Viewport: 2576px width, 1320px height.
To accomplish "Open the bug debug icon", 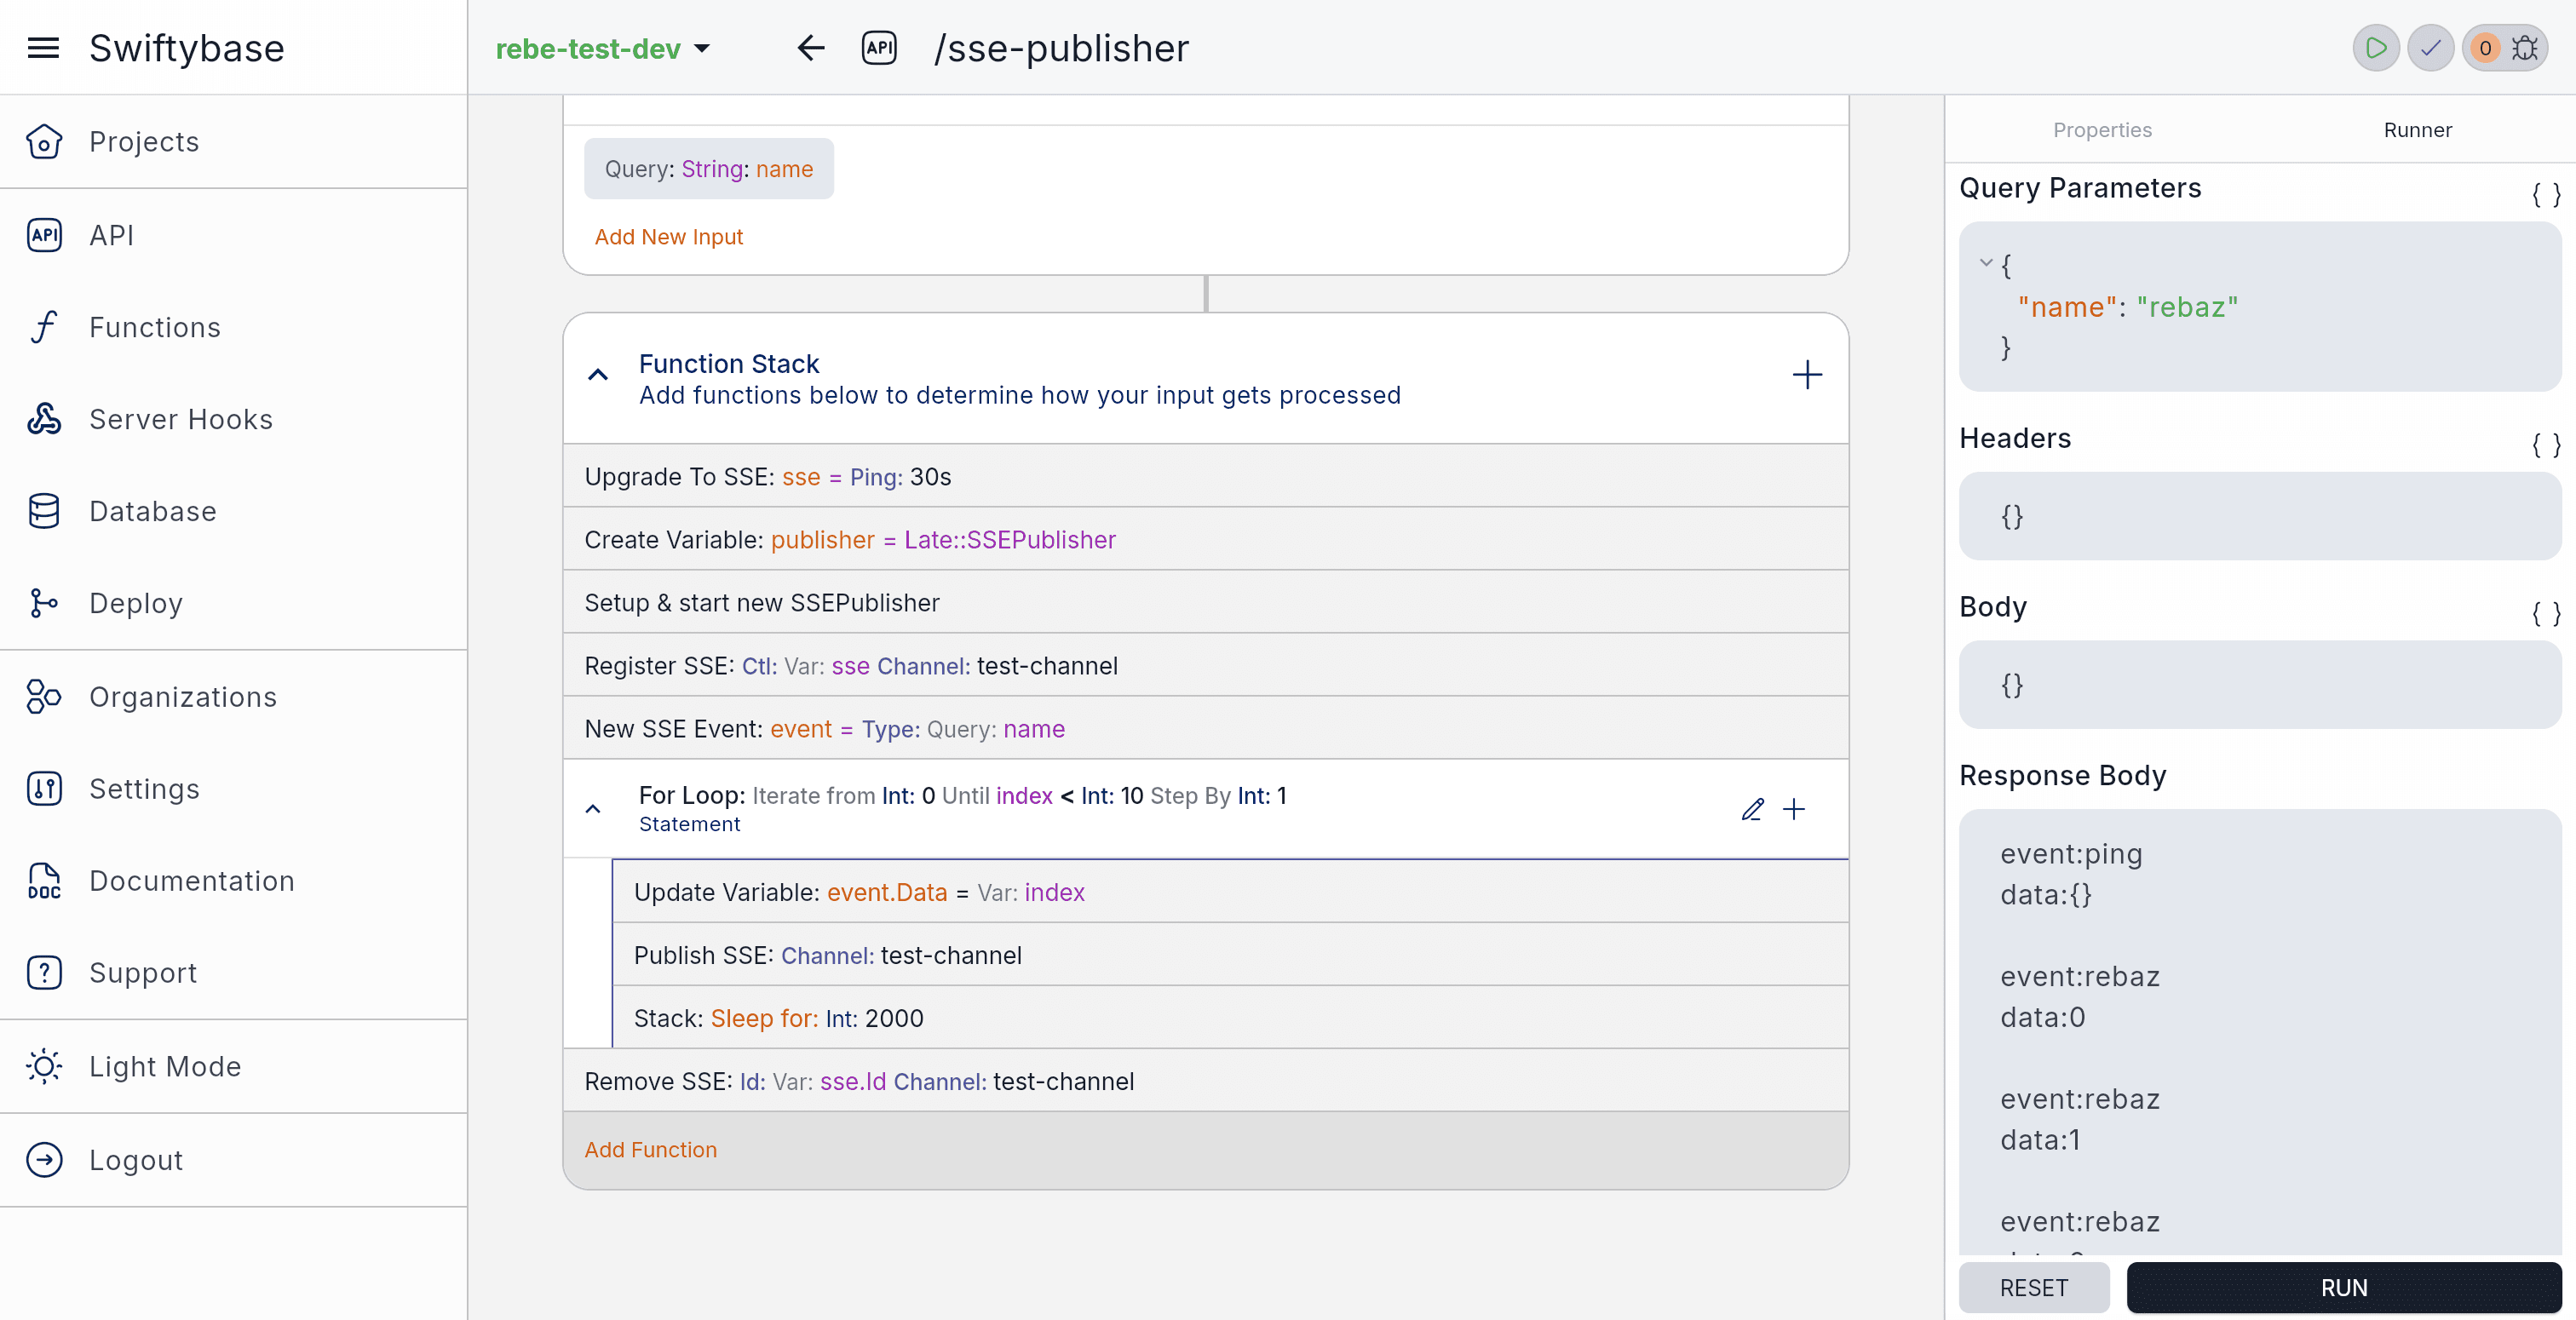I will pyautogui.click(x=2525, y=48).
